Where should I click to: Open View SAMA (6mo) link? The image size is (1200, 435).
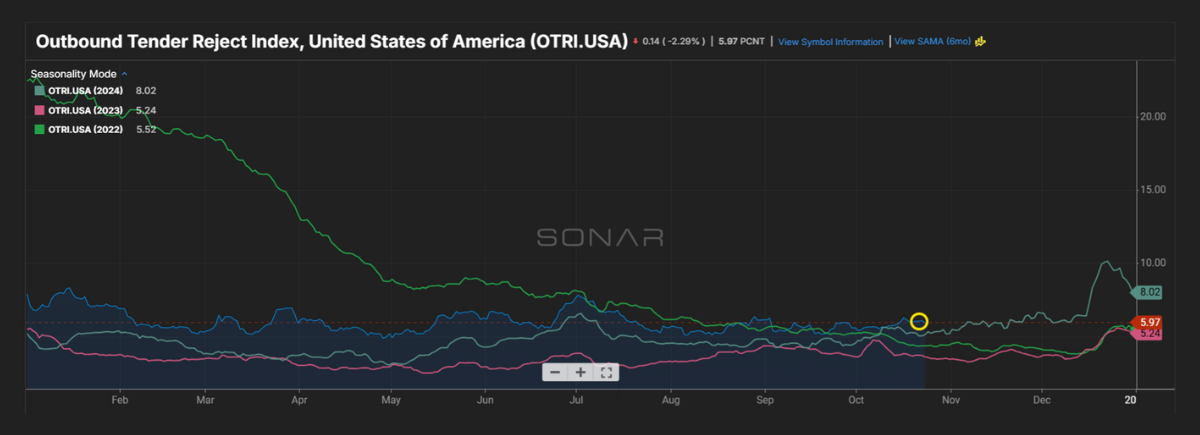pos(933,42)
